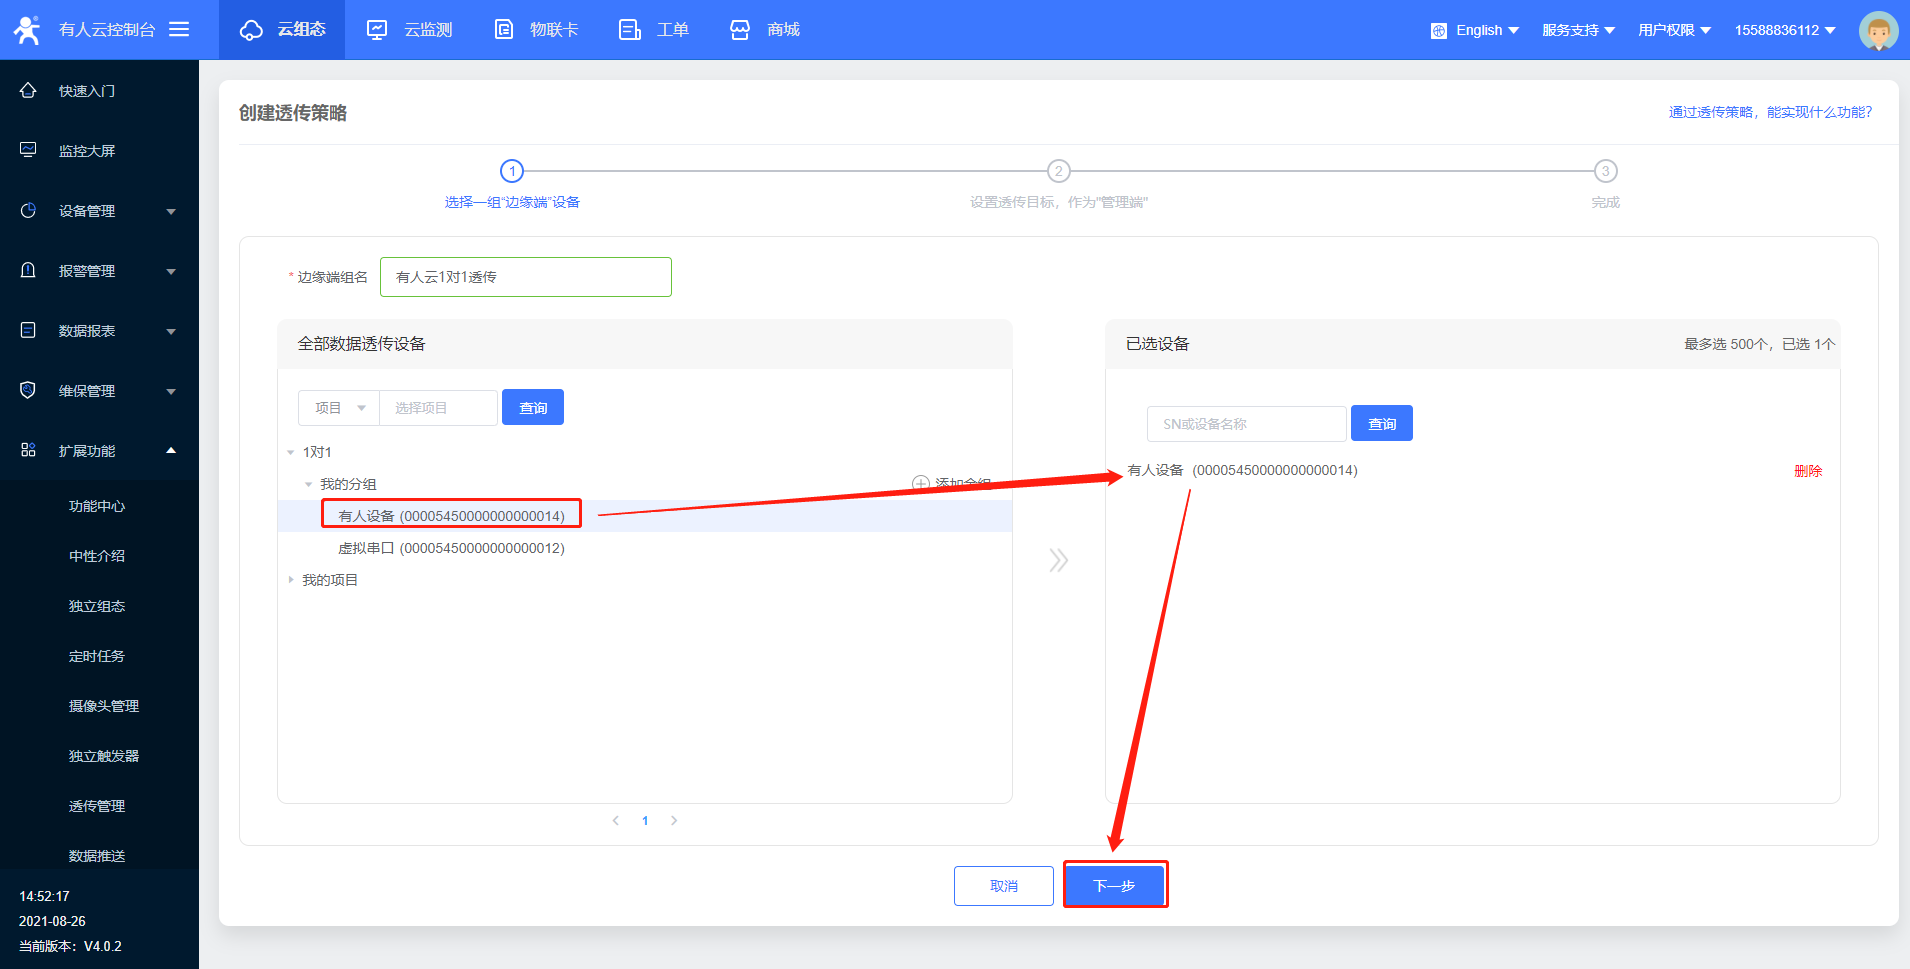Click the monitor icon beside 监控大屏
1910x969 pixels.
tap(28, 151)
